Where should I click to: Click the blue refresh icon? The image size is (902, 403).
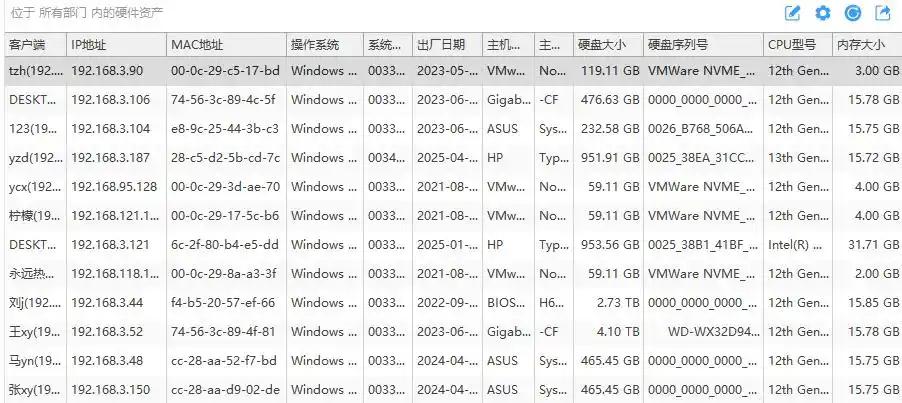click(x=853, y=13)
